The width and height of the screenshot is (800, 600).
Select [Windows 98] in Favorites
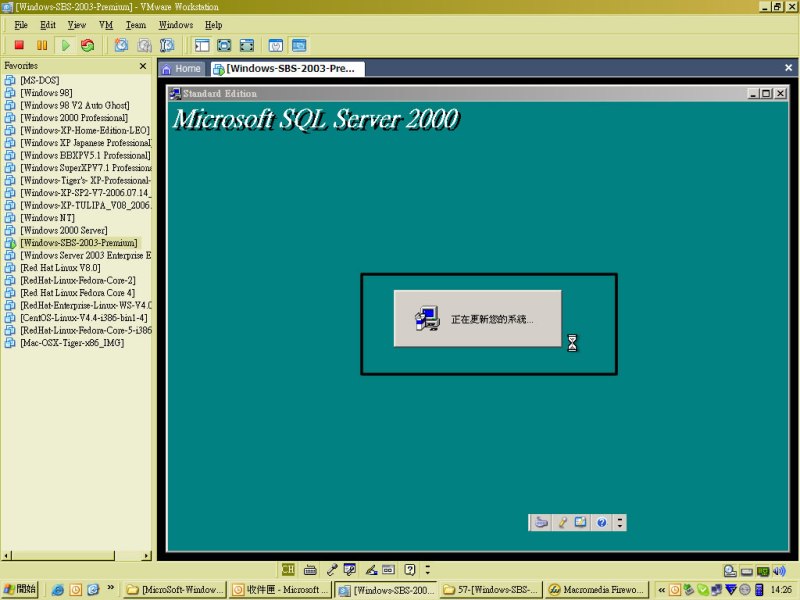pos(46,93)
